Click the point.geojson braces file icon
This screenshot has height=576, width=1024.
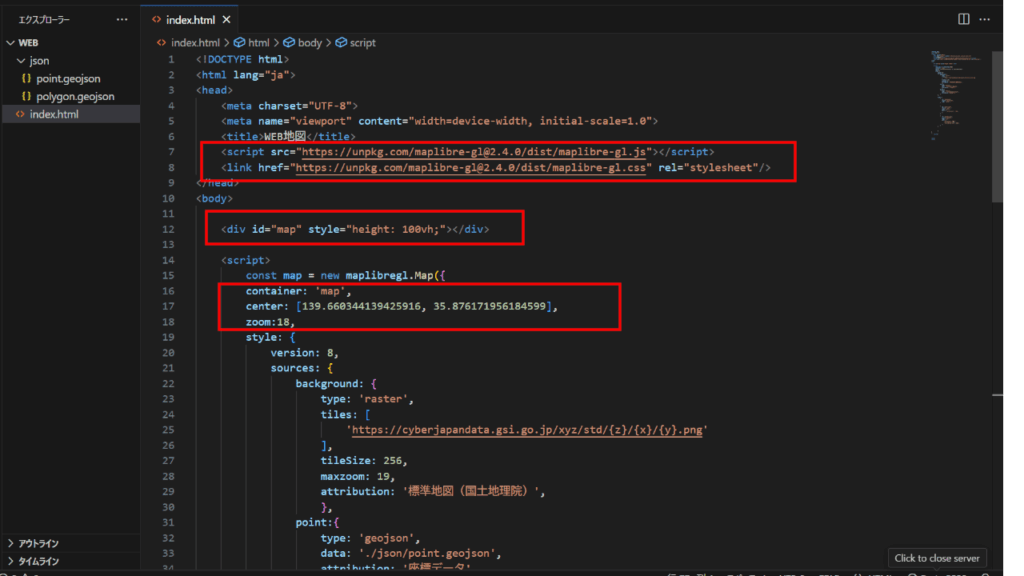click(x=26, y=79)
